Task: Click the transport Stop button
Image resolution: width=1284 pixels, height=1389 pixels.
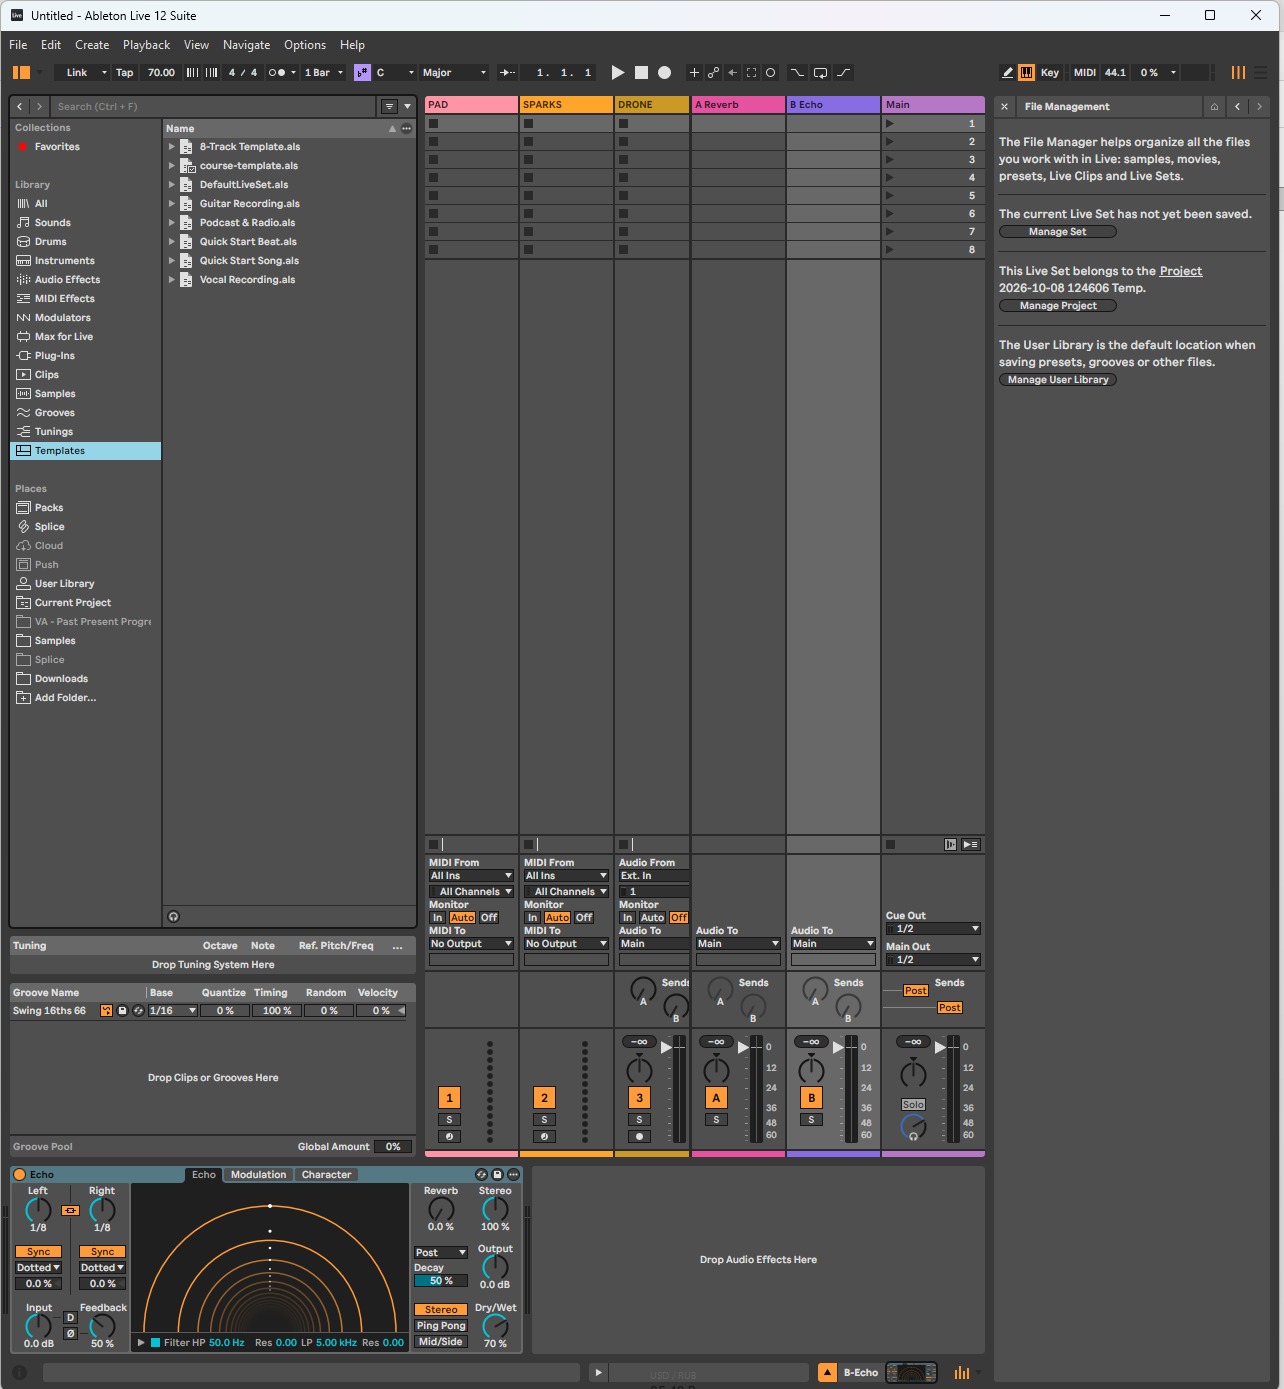Action: [x=642, y=73]
